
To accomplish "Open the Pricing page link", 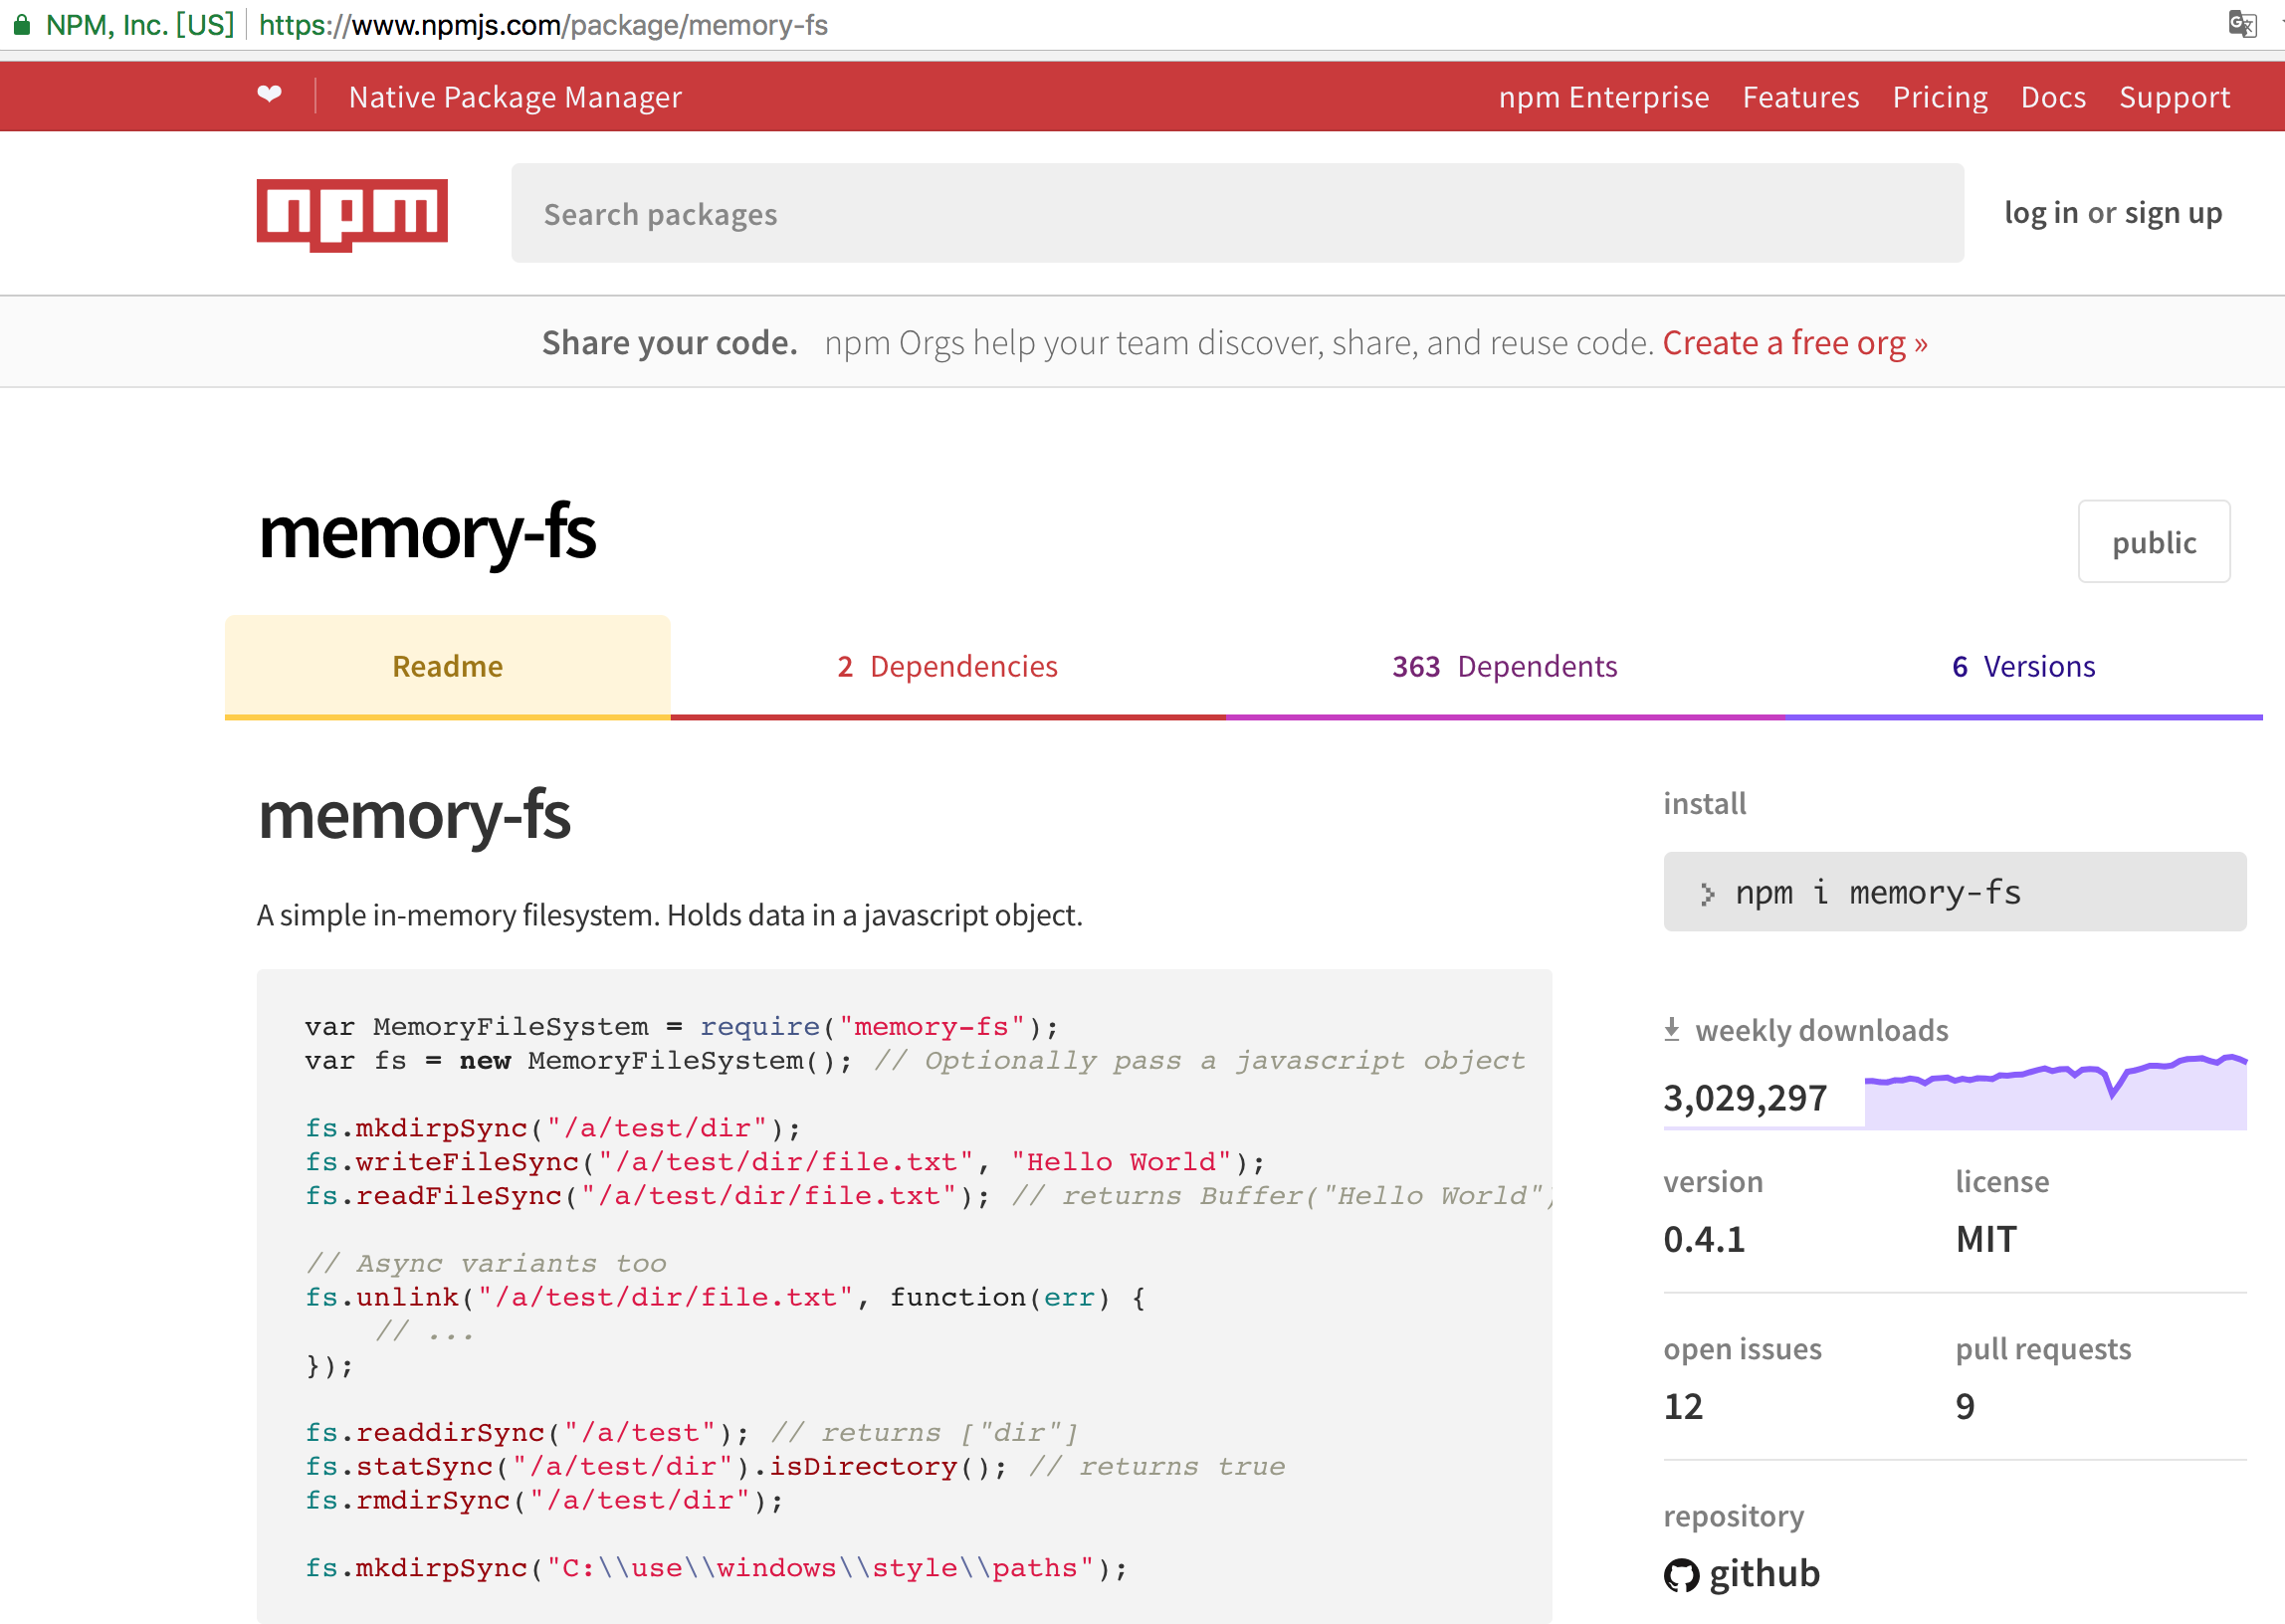I will click(x=1939, y=97).
